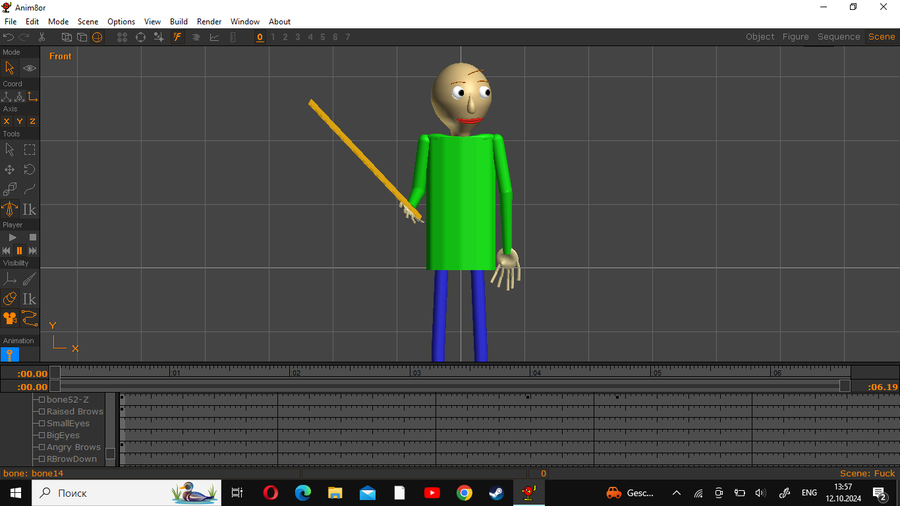Switch to the Figure editor
Screen dimensions: 900x506
click(x=796, y=37)
